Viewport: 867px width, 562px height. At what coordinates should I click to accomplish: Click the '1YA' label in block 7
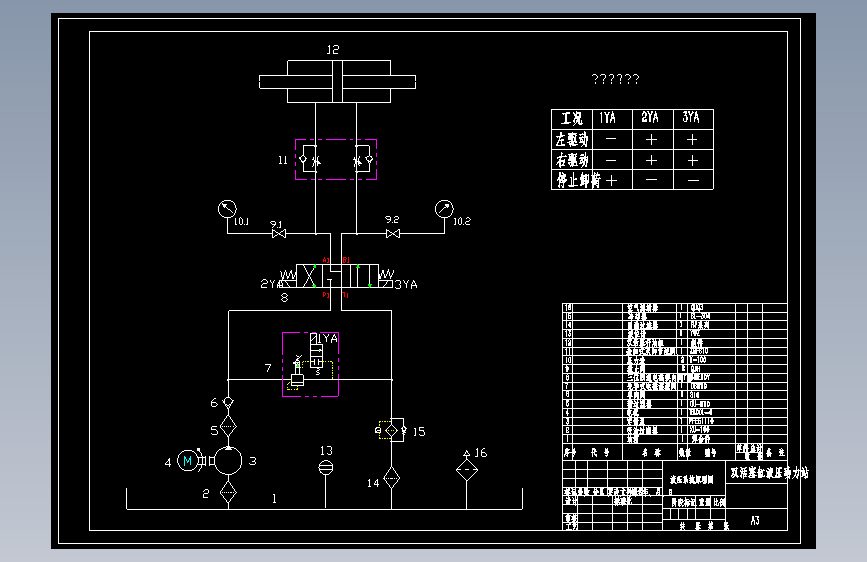tap(327, 338)
